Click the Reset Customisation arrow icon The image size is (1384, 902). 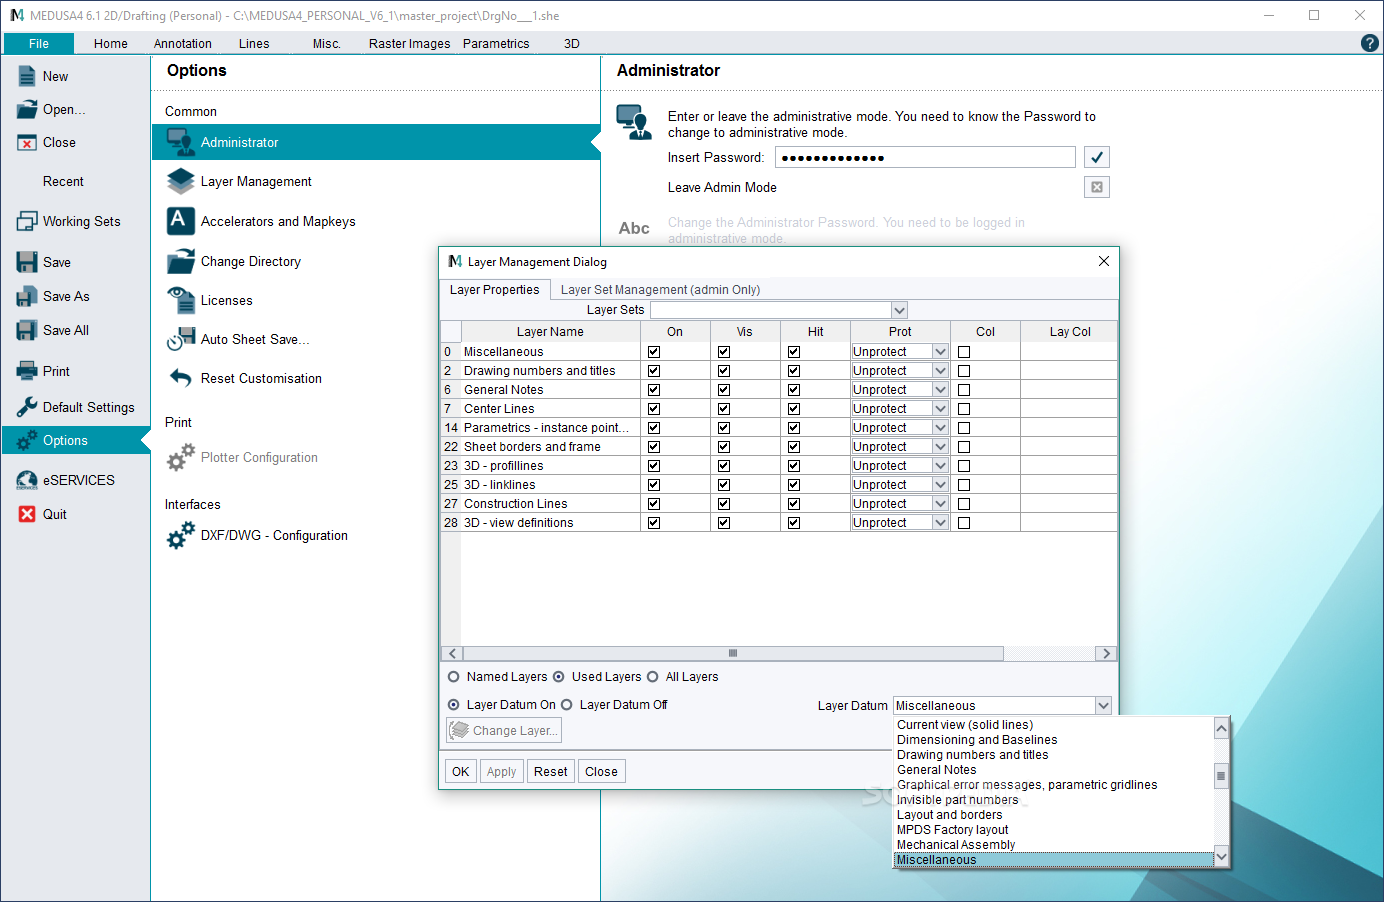pyautogui.click(x=181, y=378)
